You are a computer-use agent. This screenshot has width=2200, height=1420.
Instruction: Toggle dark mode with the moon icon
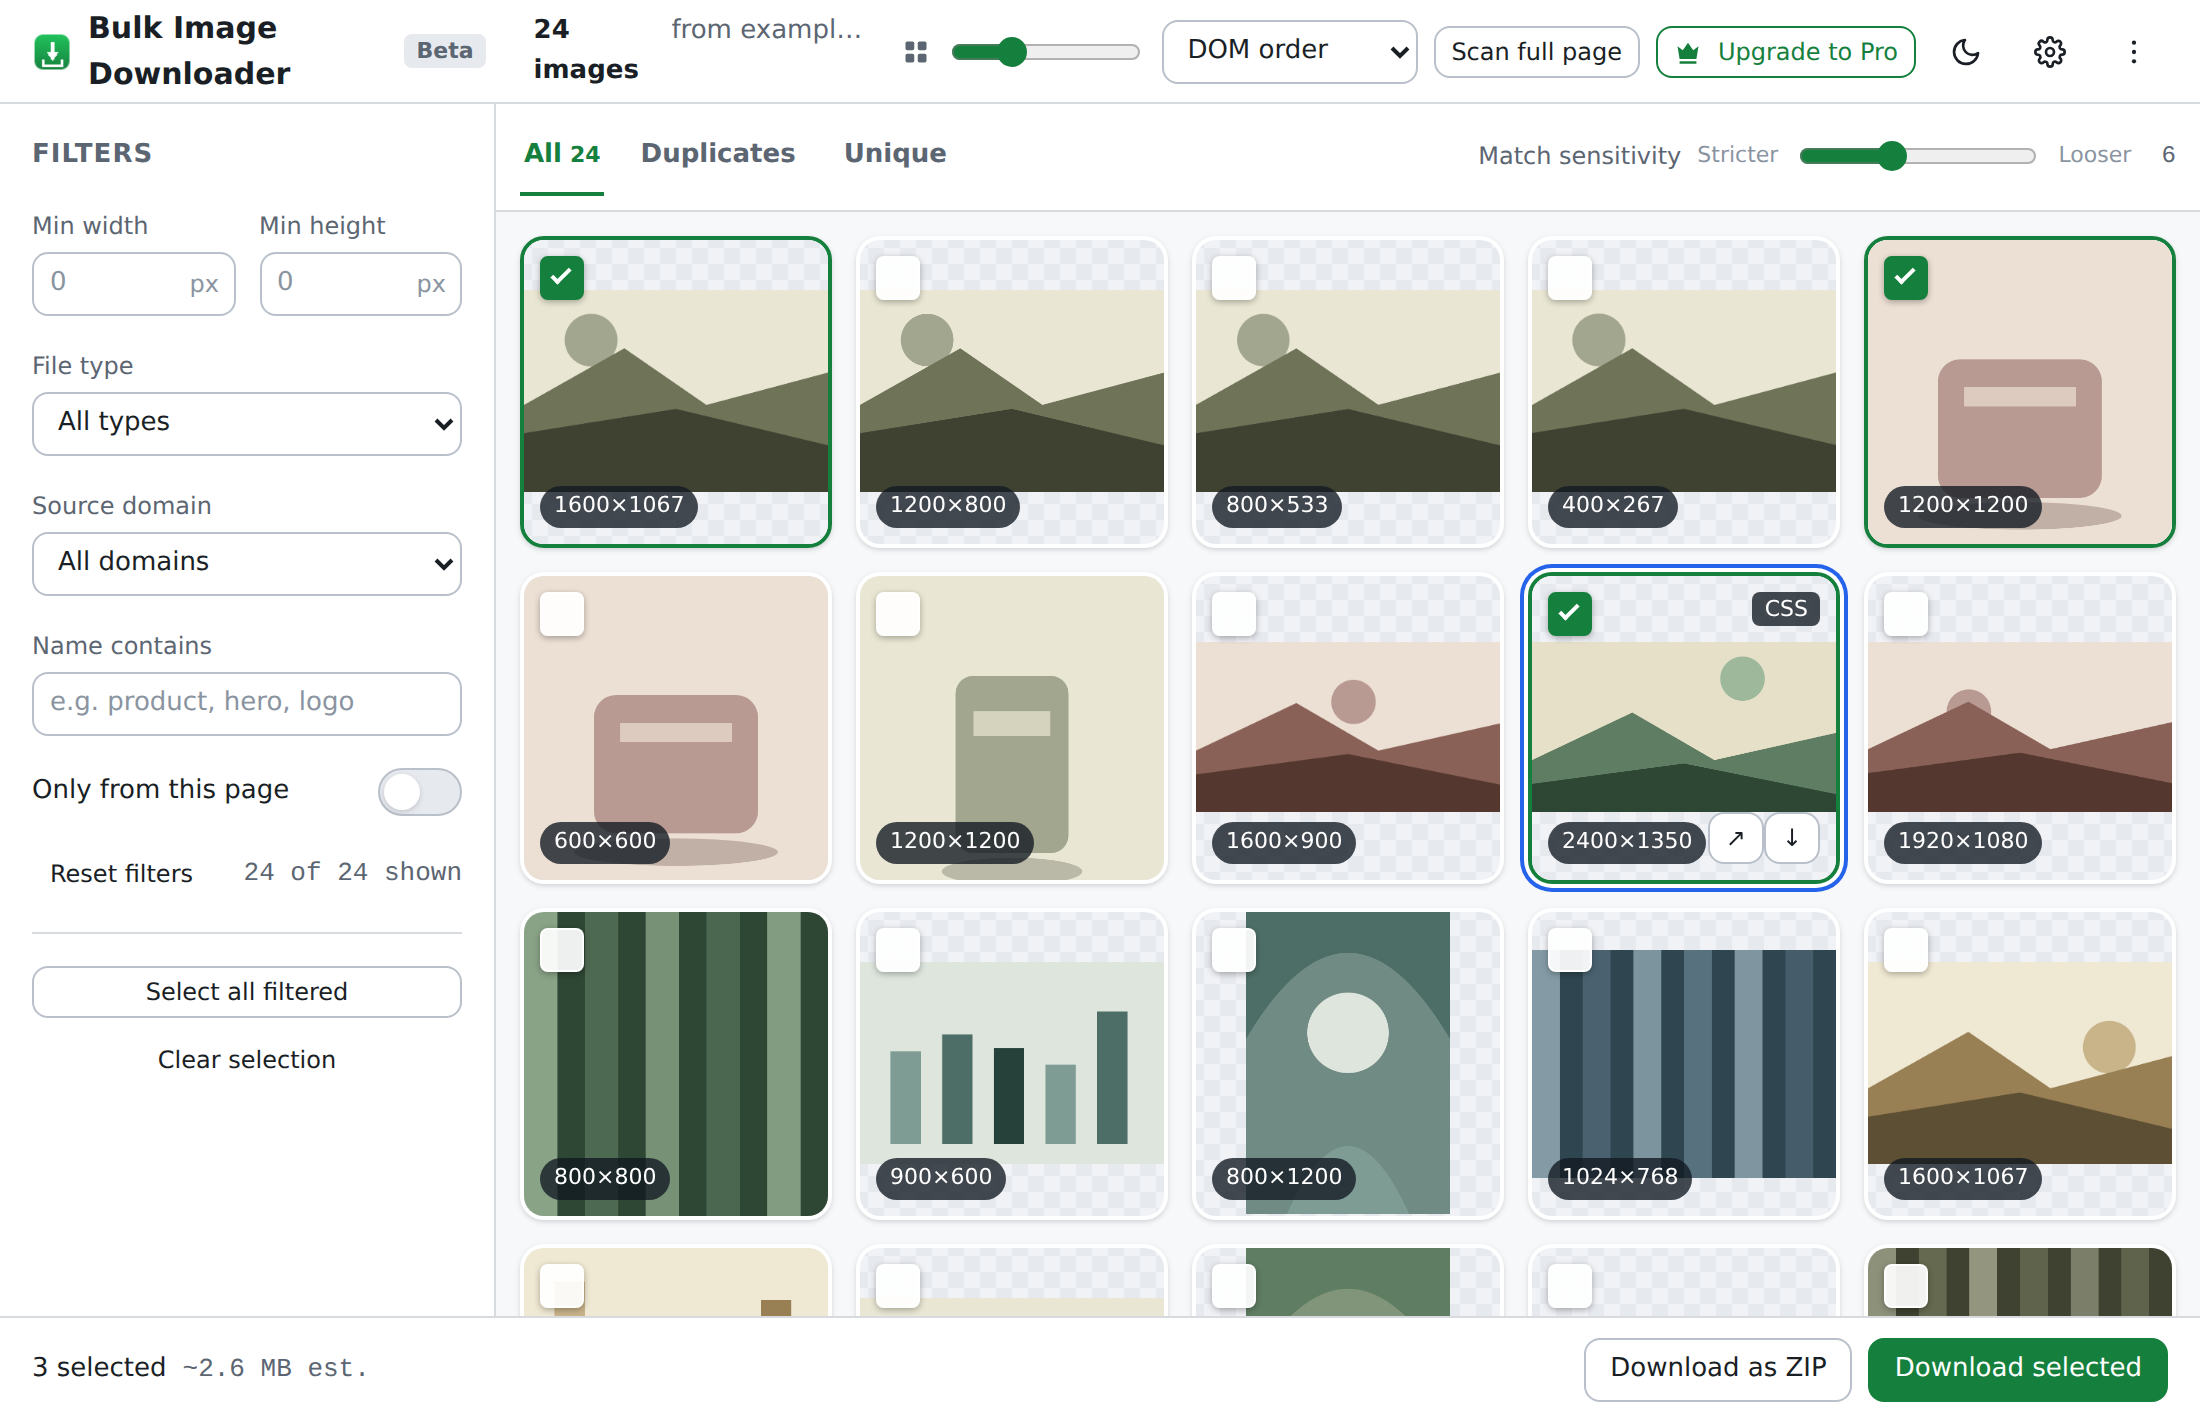(x=1966, y=52)
